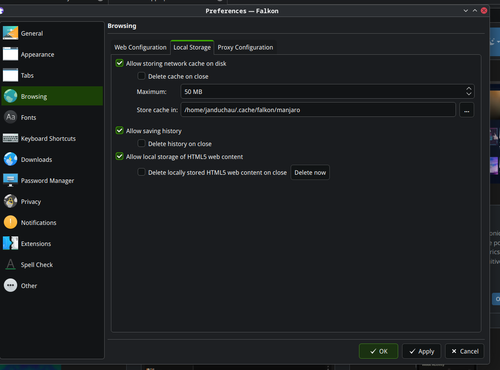Decrease the maximum cache size
The width and height of the screenshot is (500, 370).
tap(469, 94)
